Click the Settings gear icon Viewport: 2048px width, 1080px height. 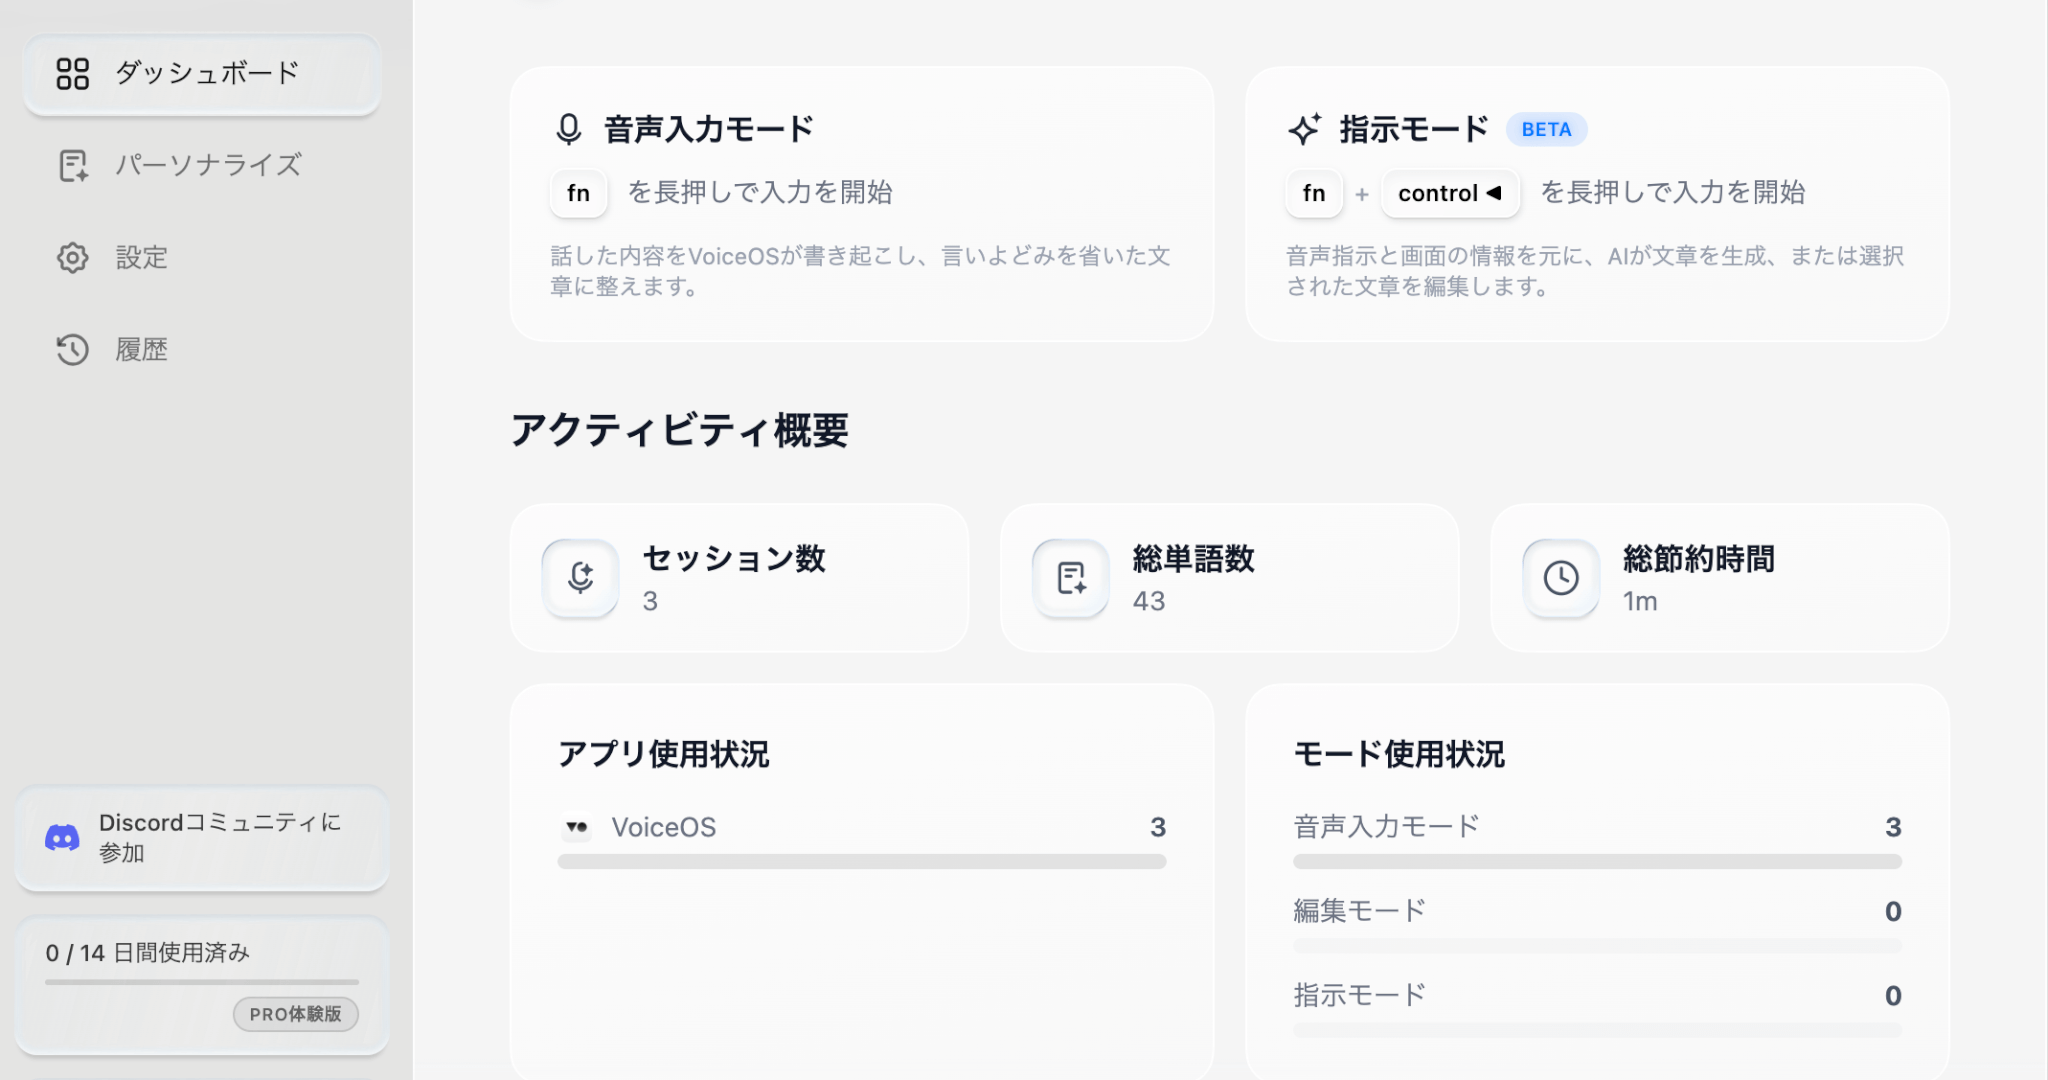(x=73, y=258)
